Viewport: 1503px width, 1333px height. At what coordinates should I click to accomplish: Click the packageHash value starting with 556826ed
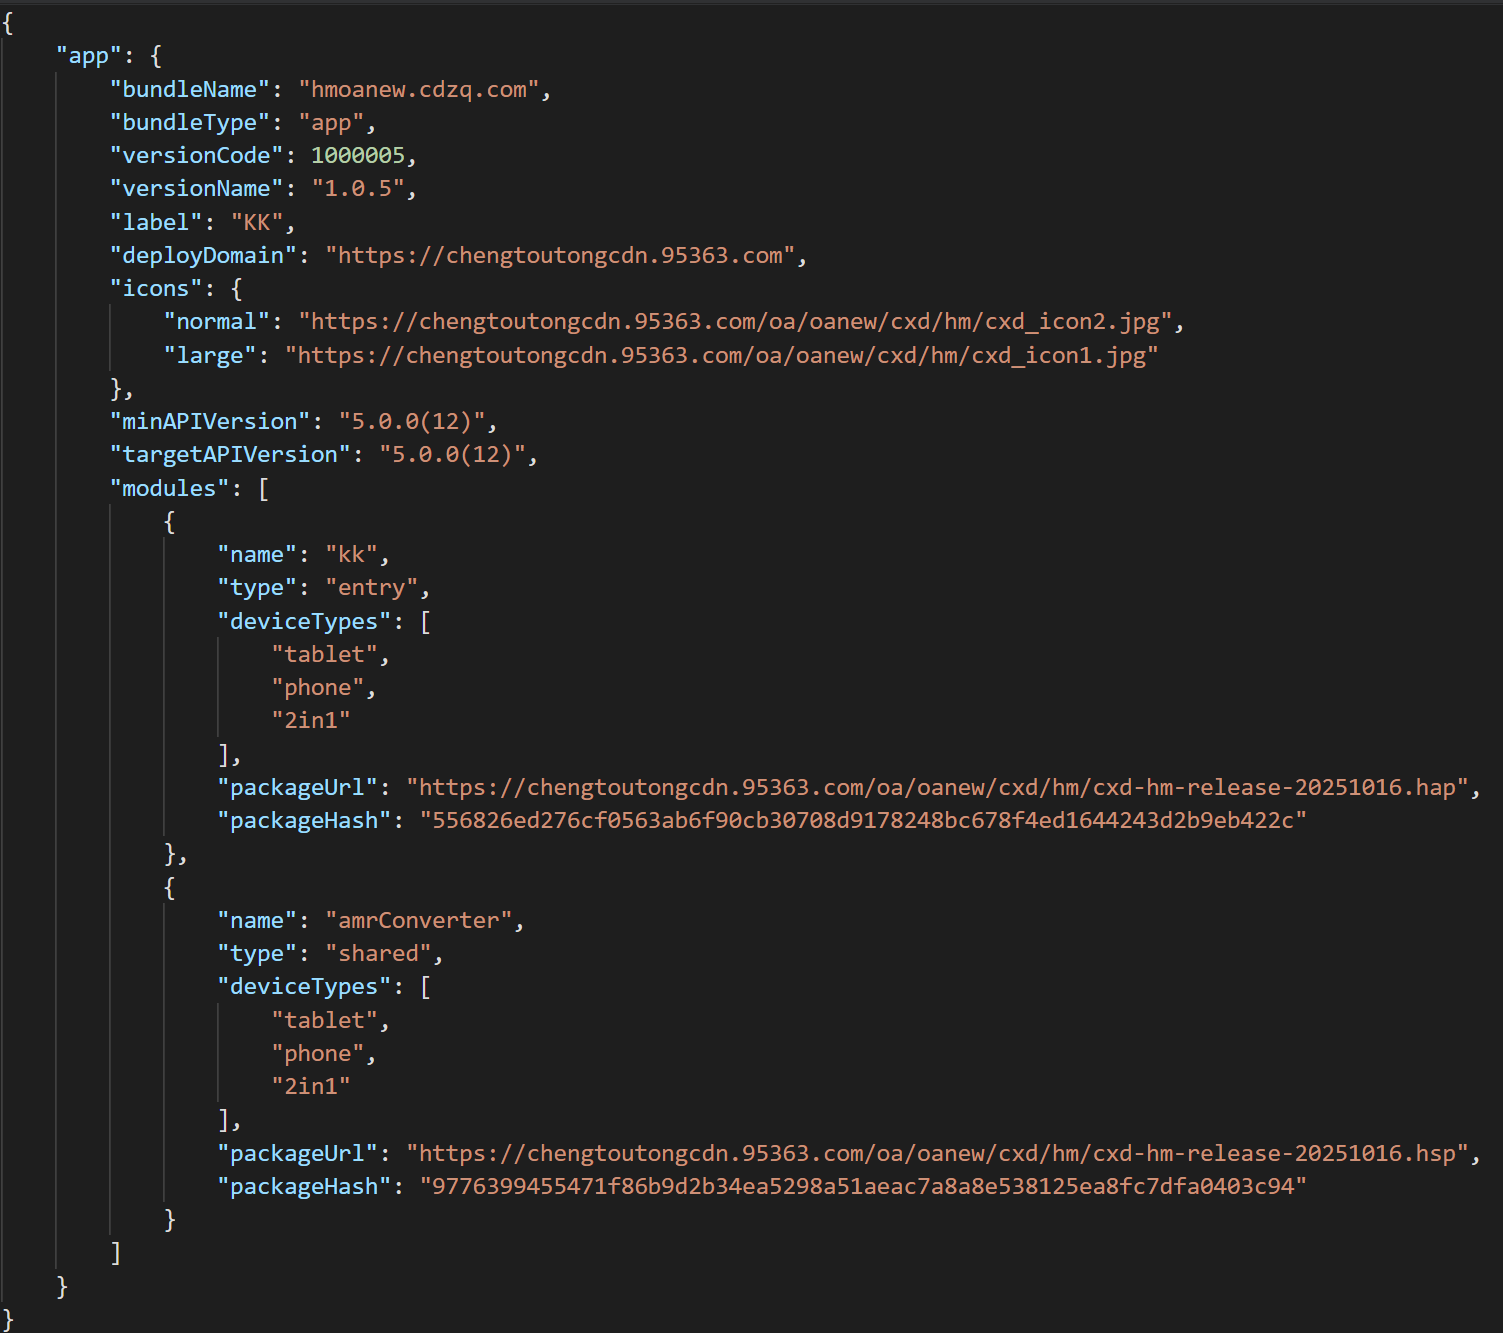coord(862,821)
